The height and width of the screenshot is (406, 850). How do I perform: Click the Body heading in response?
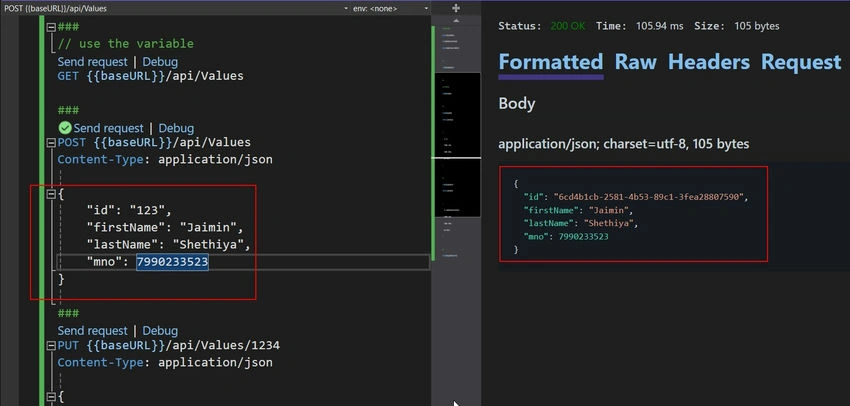tap(517, 104)
